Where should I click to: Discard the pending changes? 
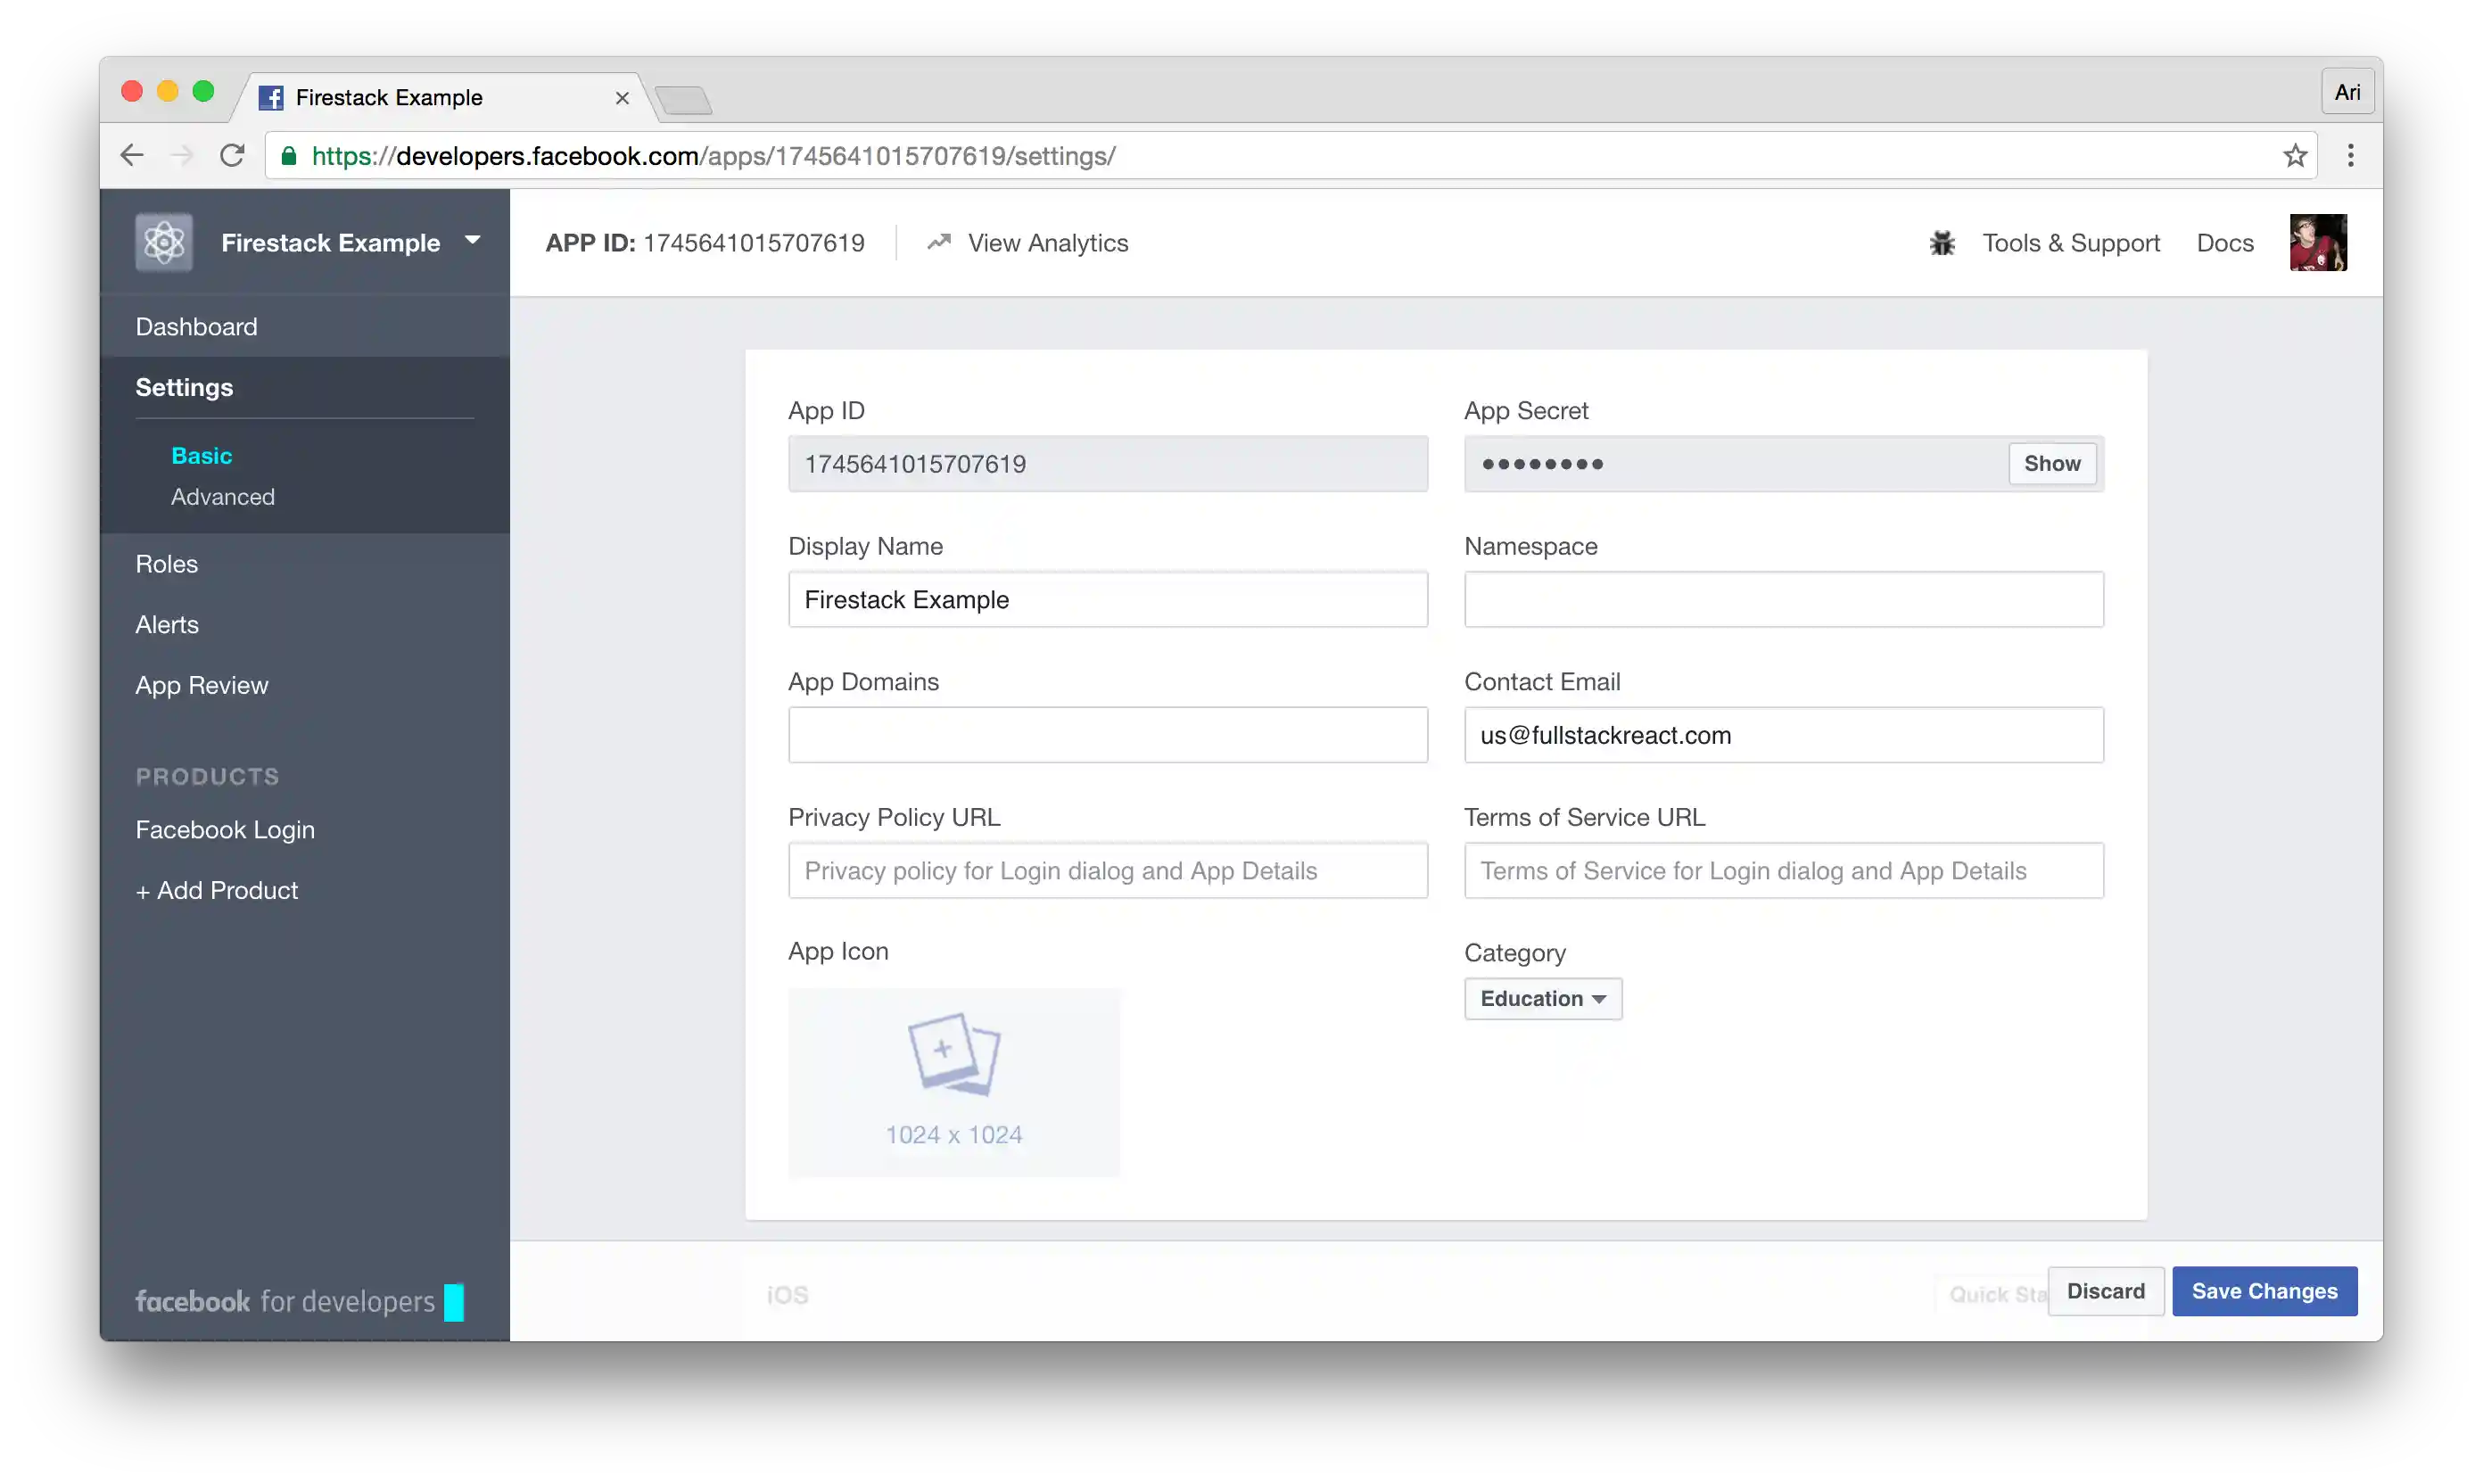[2105, 1291]
